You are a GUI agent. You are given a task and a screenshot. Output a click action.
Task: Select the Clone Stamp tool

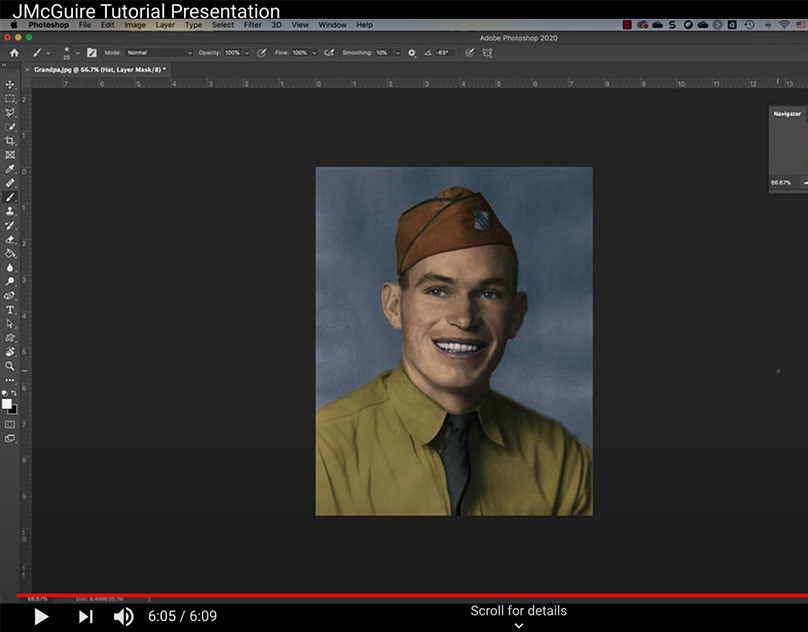[x=10, y=211]
